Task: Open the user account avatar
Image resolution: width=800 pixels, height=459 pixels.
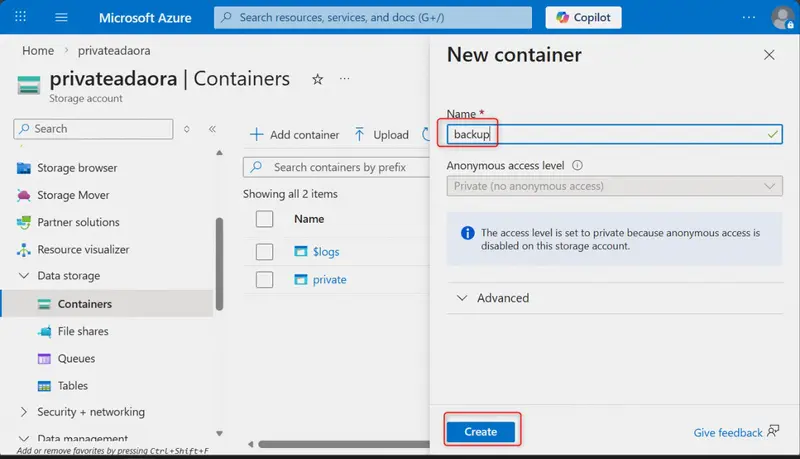Action: click(x=782, y=17)
